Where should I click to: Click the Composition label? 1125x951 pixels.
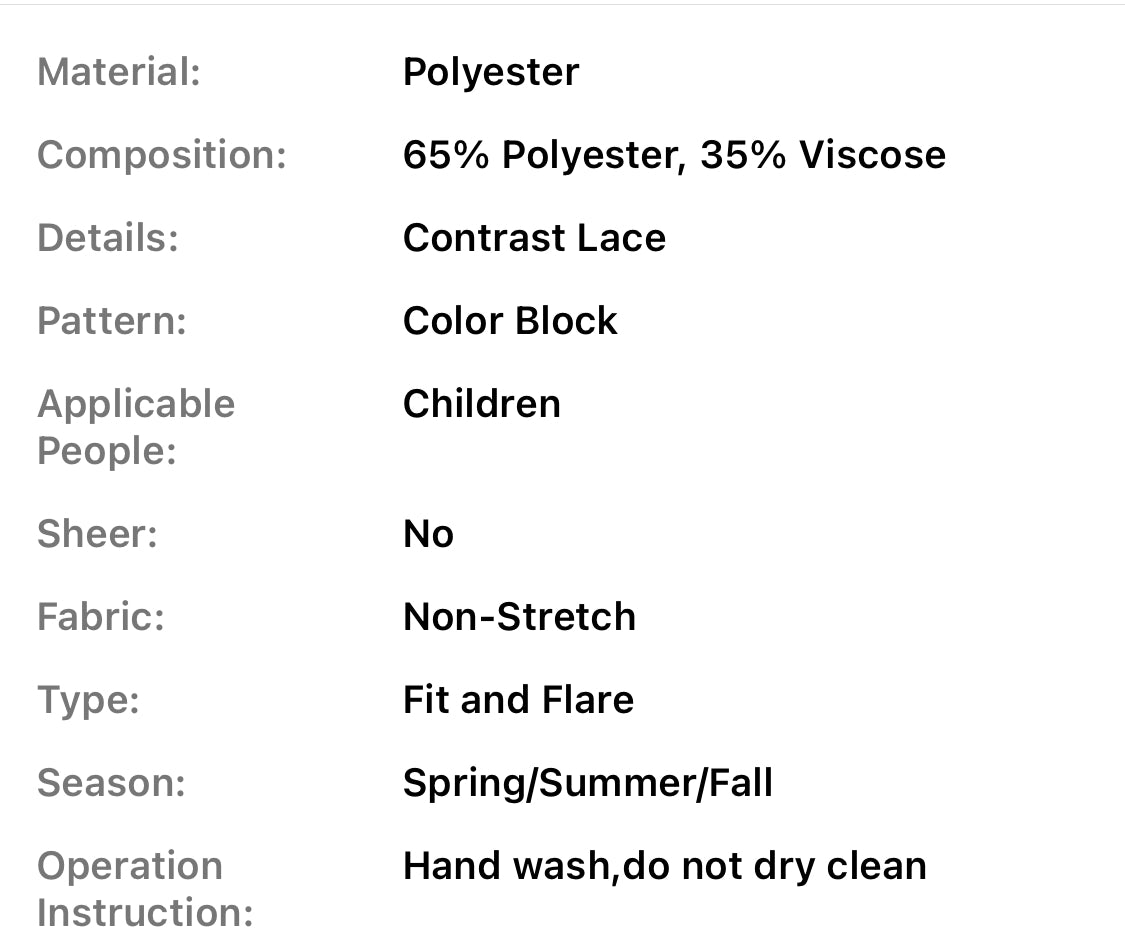point(161,156)
